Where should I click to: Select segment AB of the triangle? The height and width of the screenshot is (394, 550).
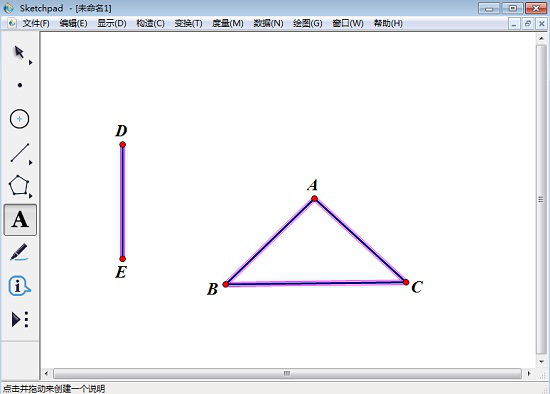tap(270, 241)
